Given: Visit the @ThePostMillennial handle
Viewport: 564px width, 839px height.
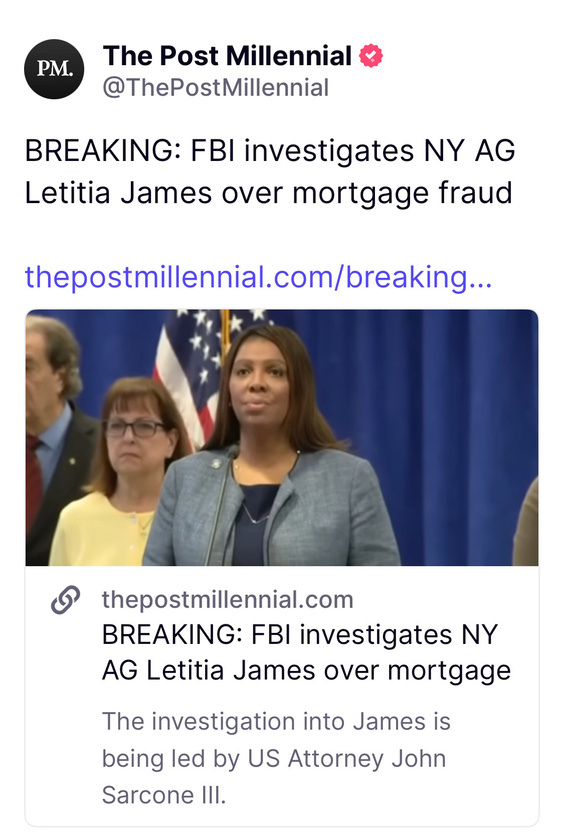Looking at the screenshot, I should 215,88.
